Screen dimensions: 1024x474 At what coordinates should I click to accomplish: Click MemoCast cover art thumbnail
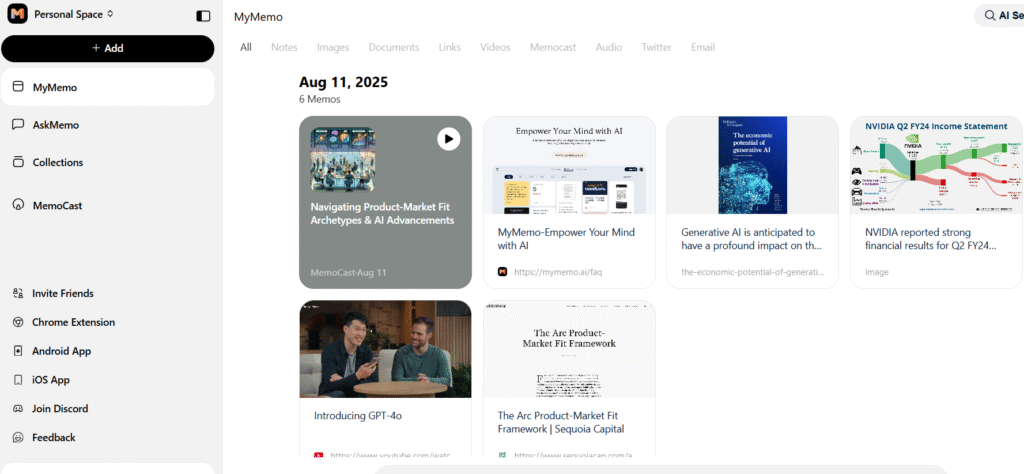pos(342,159)
